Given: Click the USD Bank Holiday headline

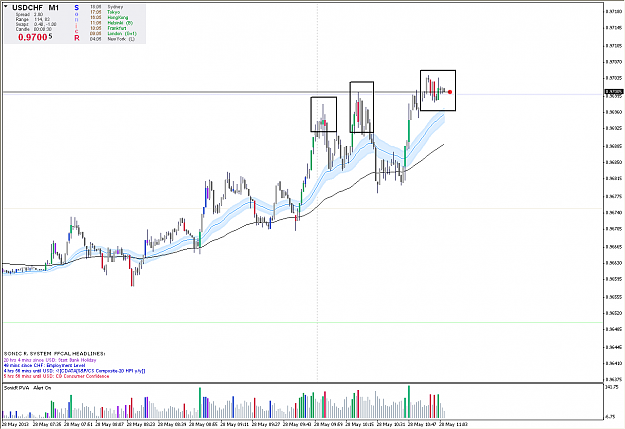Looking at the screenshot, I should (50, 360).
